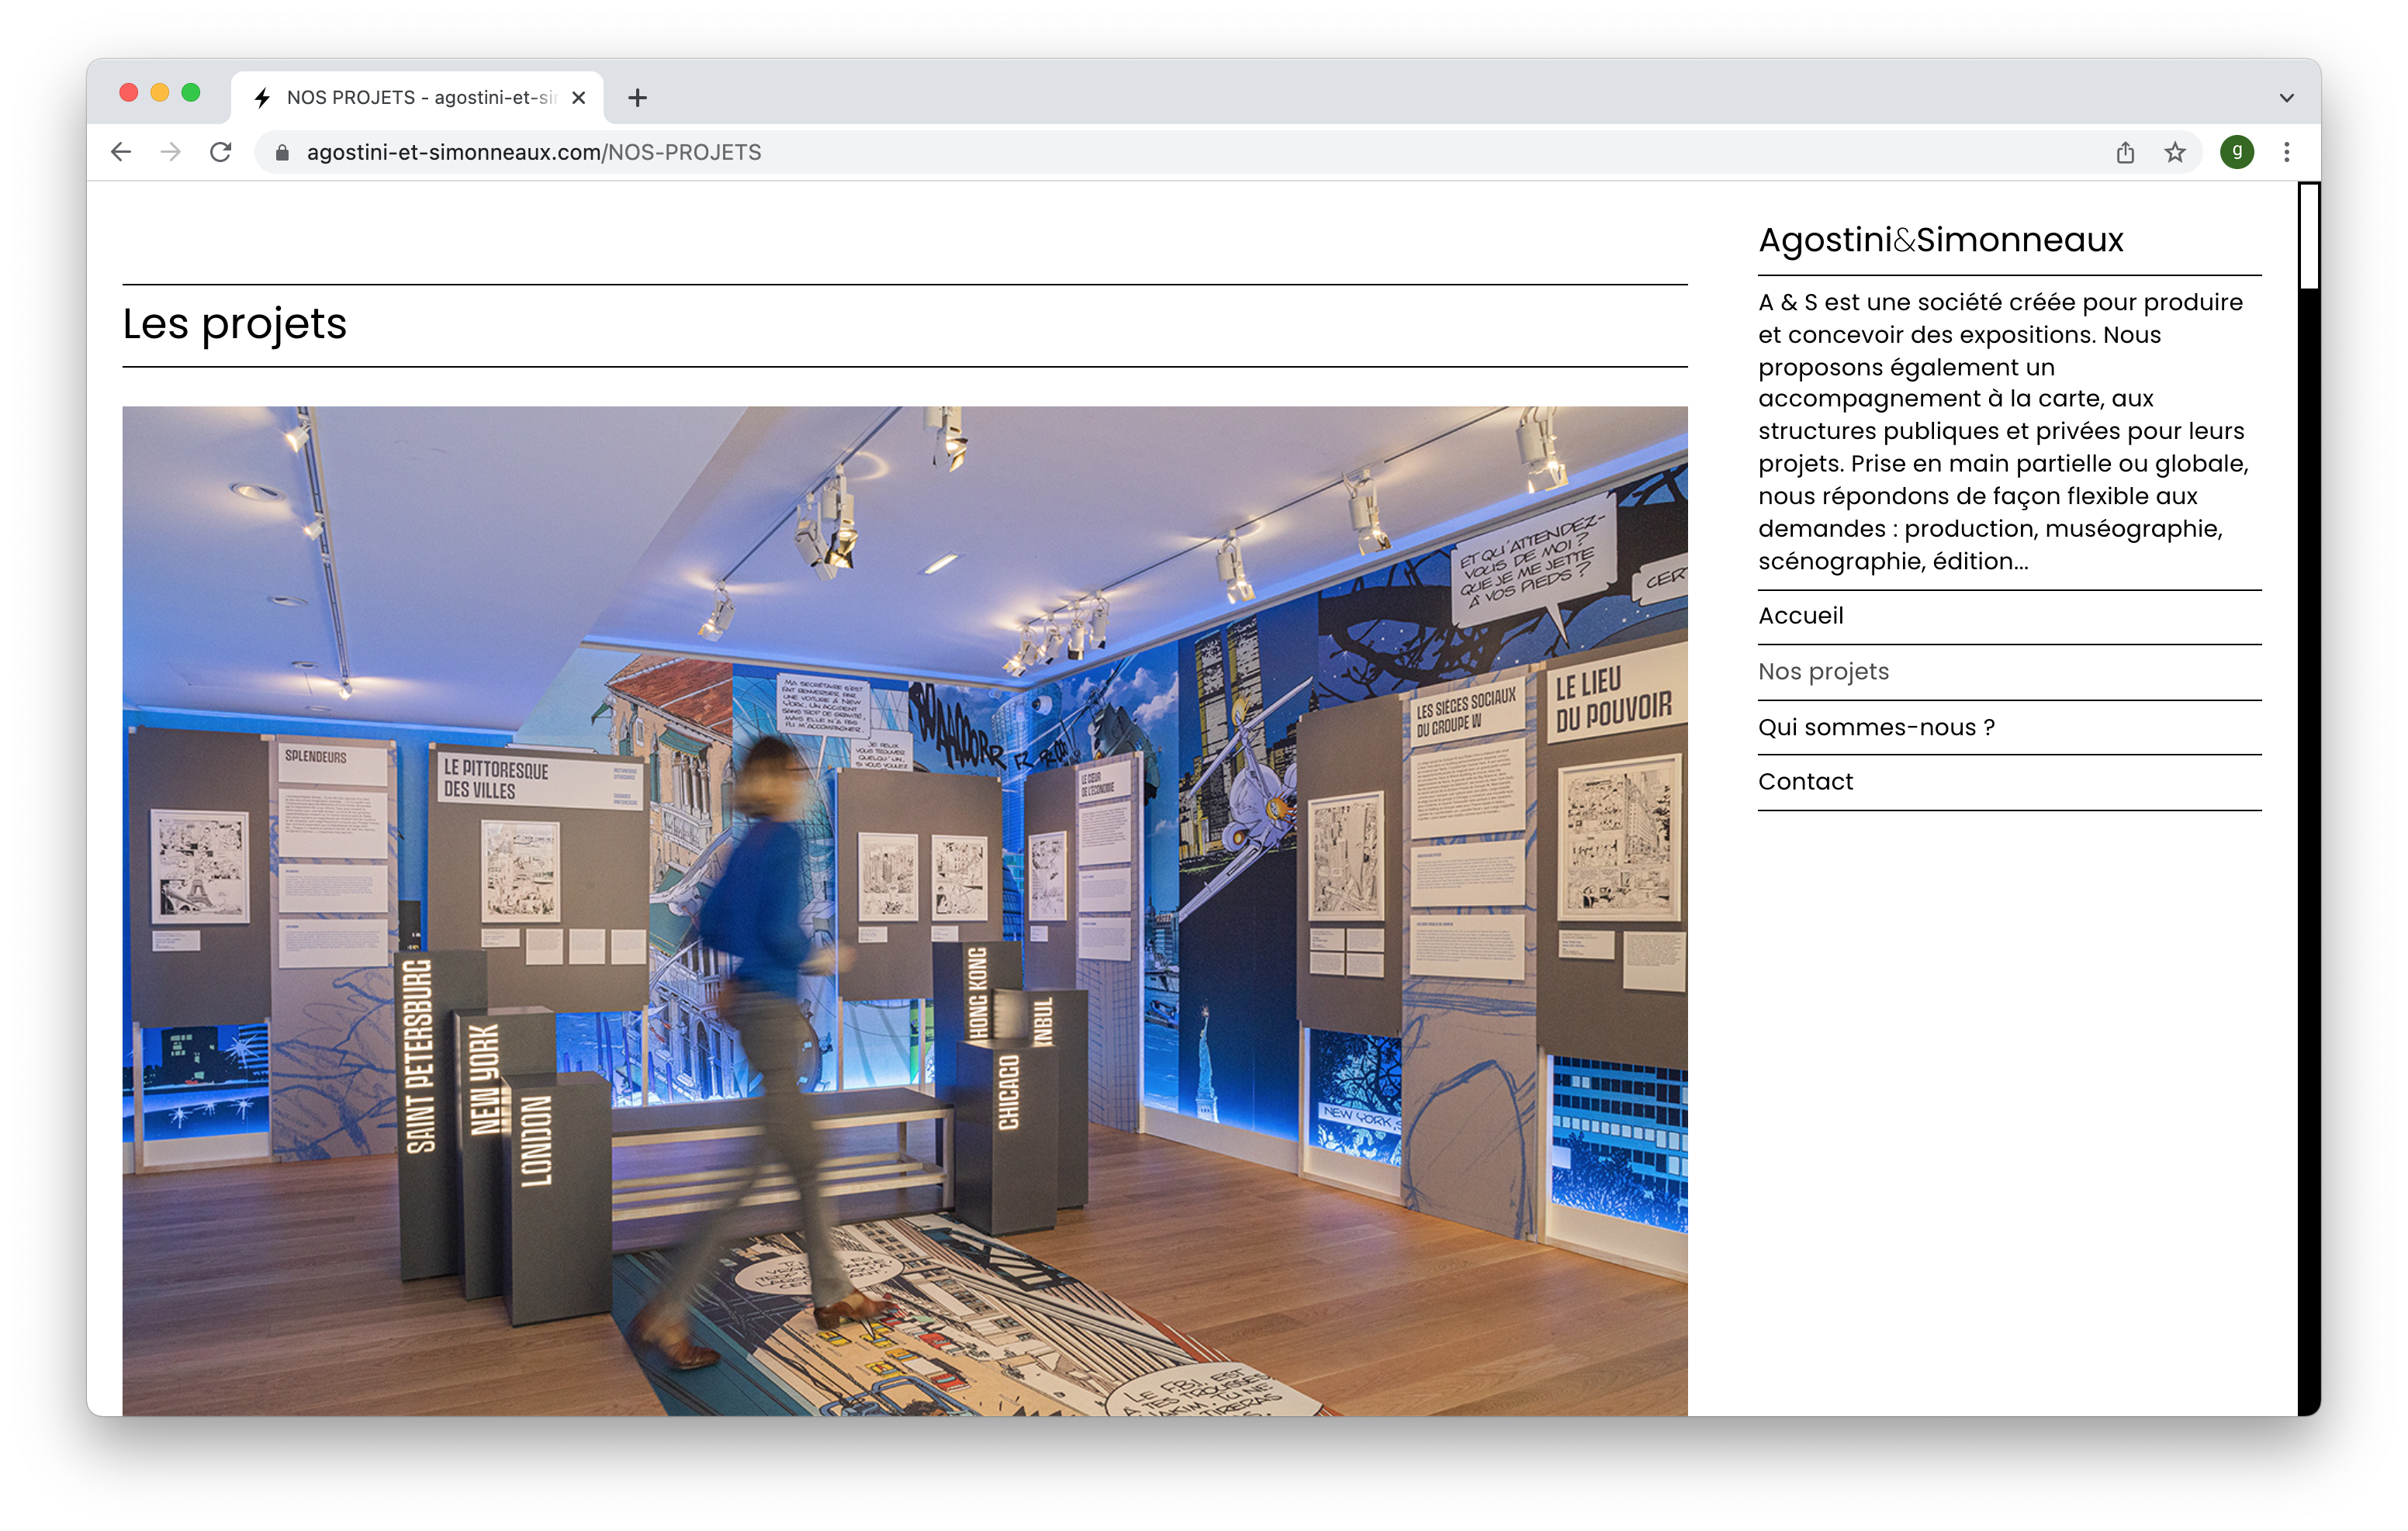This screenshot has height=1531, width=2408.
Task: Open the green profile avatar
Action: 2237,152
